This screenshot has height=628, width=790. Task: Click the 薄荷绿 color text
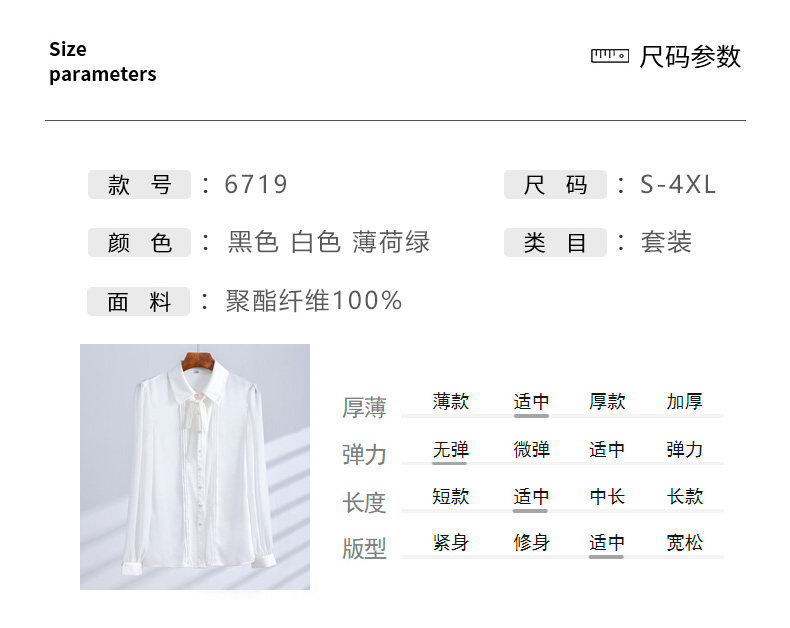(391, 242)
